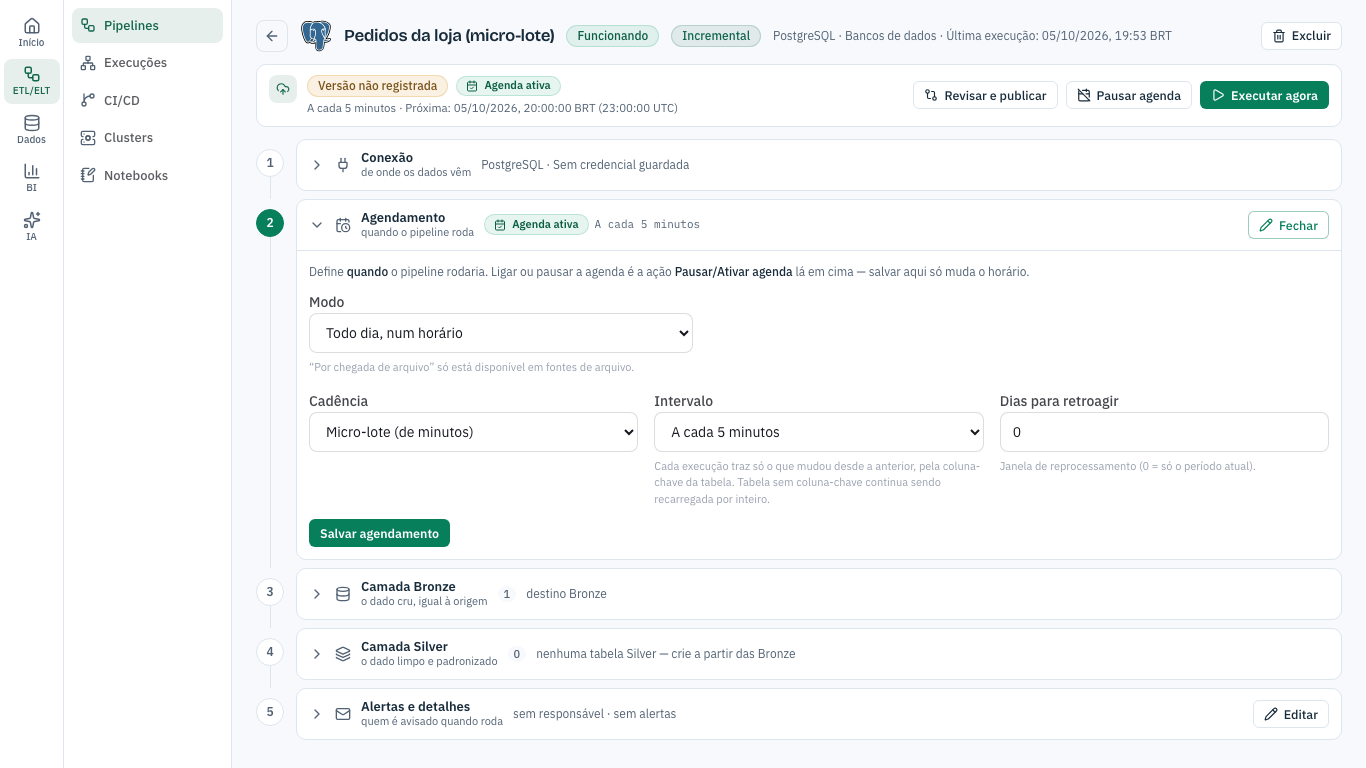Click Executar agora button

[1264, 95]
